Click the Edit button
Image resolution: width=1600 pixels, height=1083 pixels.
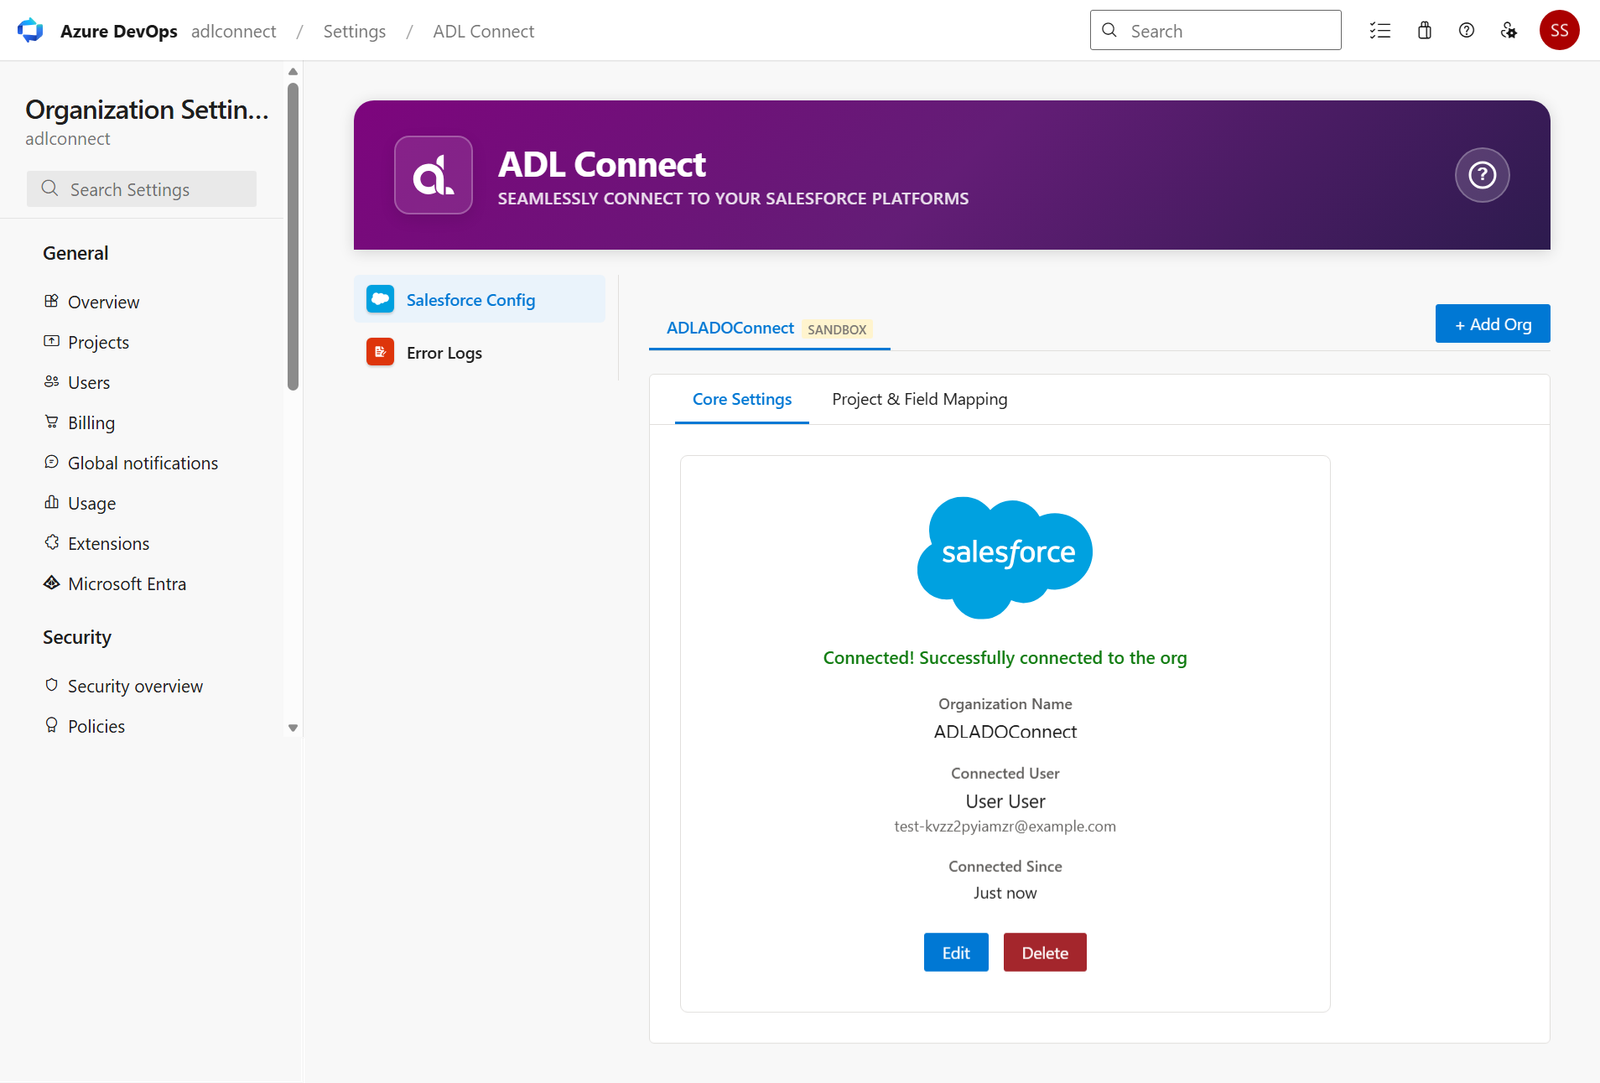pyautogui.click(x=956, y=952)
